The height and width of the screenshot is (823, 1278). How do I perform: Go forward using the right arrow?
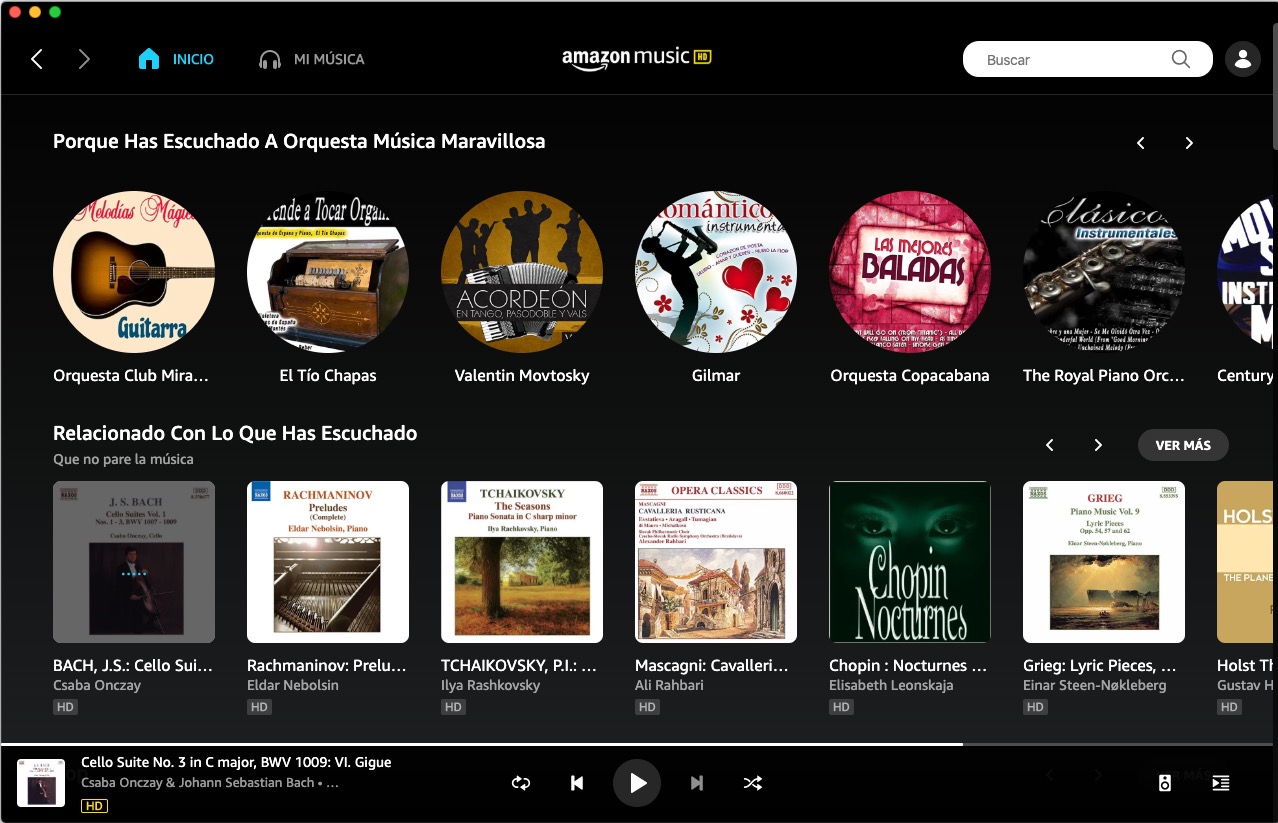click(84, 60)
